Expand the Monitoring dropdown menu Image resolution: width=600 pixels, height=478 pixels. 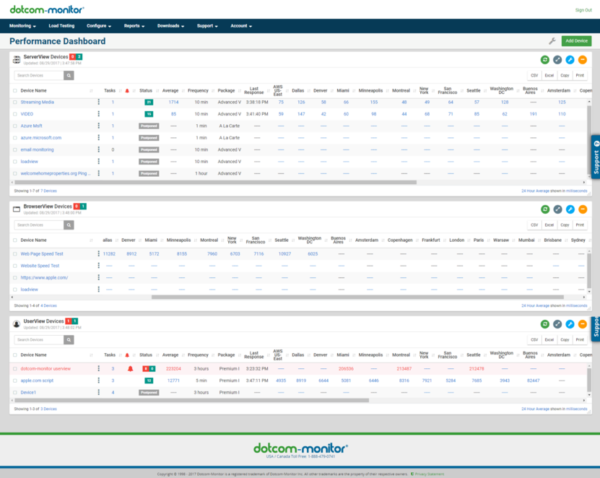click(x=21, y=24)
